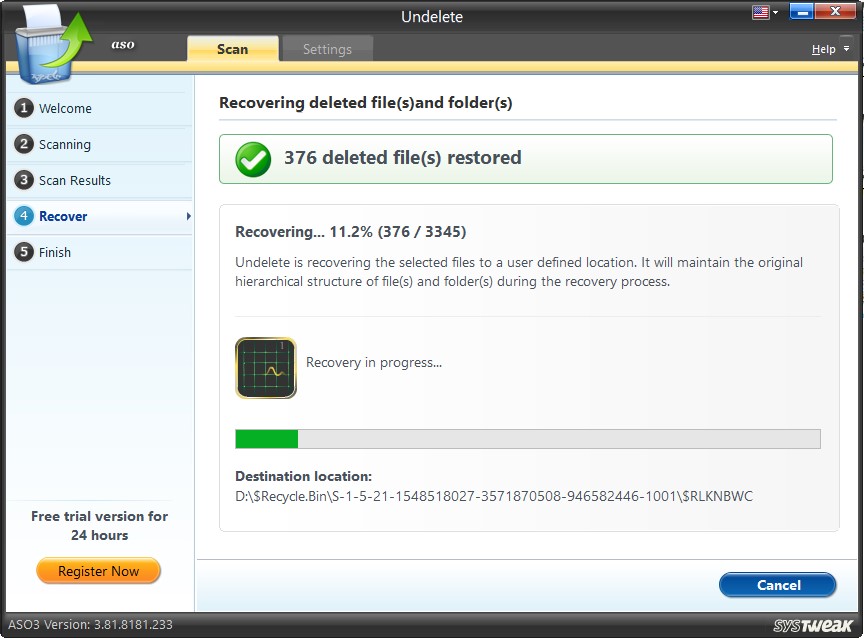Click the recovery in progress monitor icon

point(265,368)
